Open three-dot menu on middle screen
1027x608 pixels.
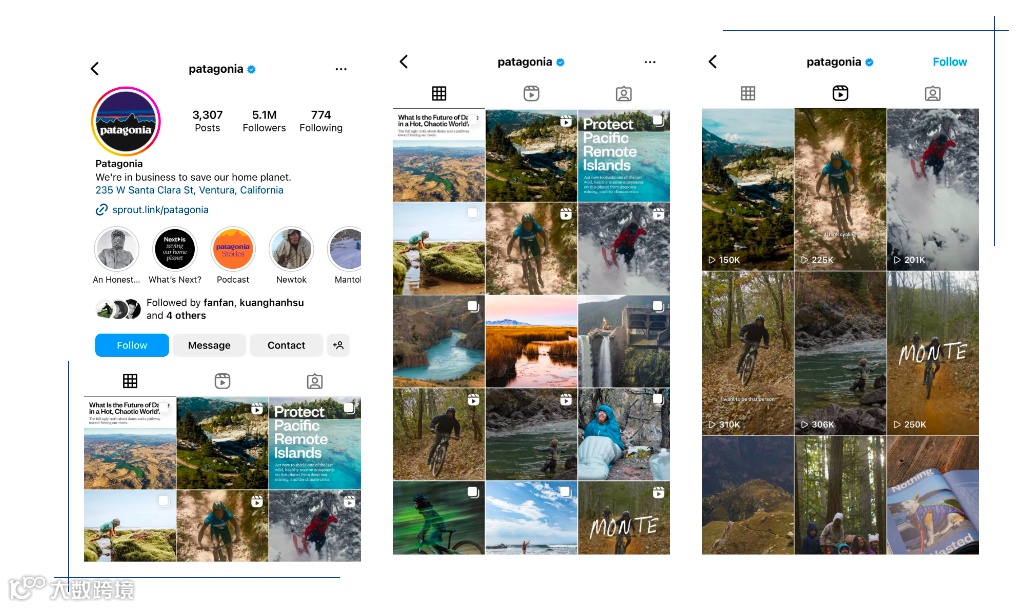650,62
